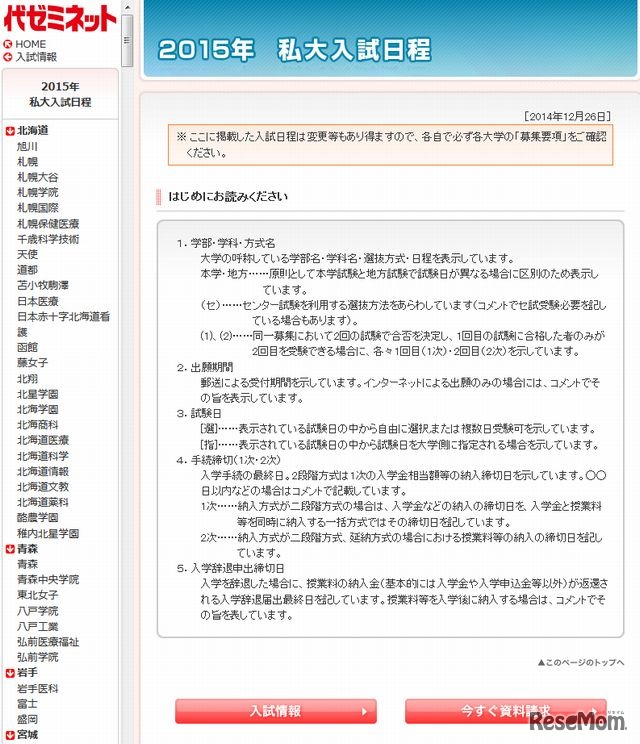The width and height of the screenshot is (640, 744).
Task: Click the sidebar scroll-up arrow
Action: 127,8
